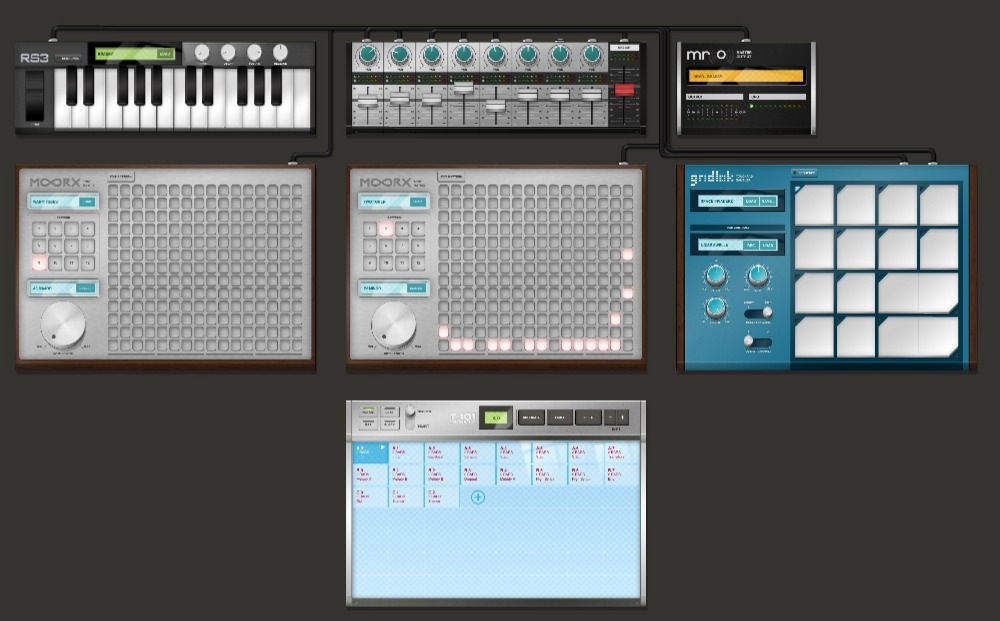
Task: Flip the vertical switch on the T-101
Action: coord(410,416)
